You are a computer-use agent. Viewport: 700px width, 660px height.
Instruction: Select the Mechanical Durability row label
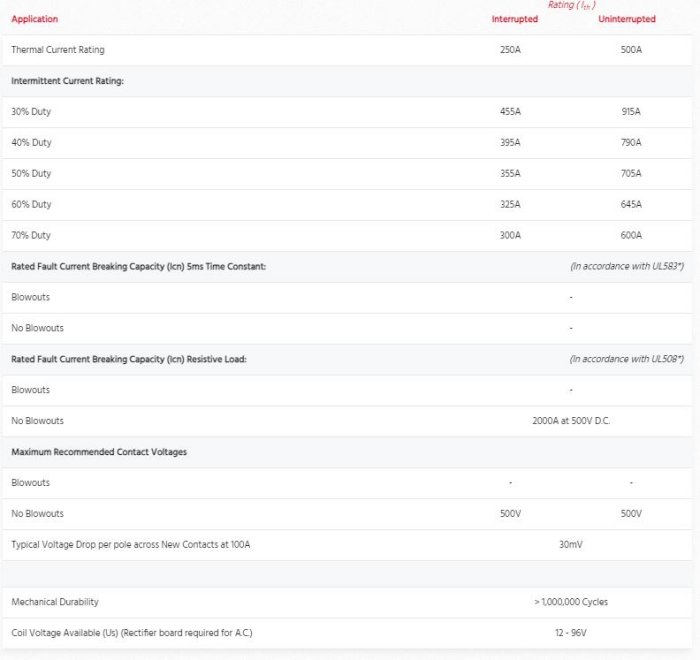55,602
